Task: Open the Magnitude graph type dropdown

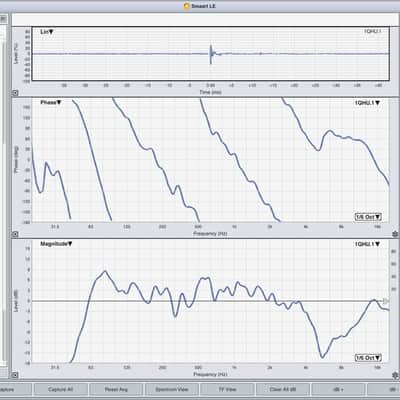Action: [x=56, y=244]
